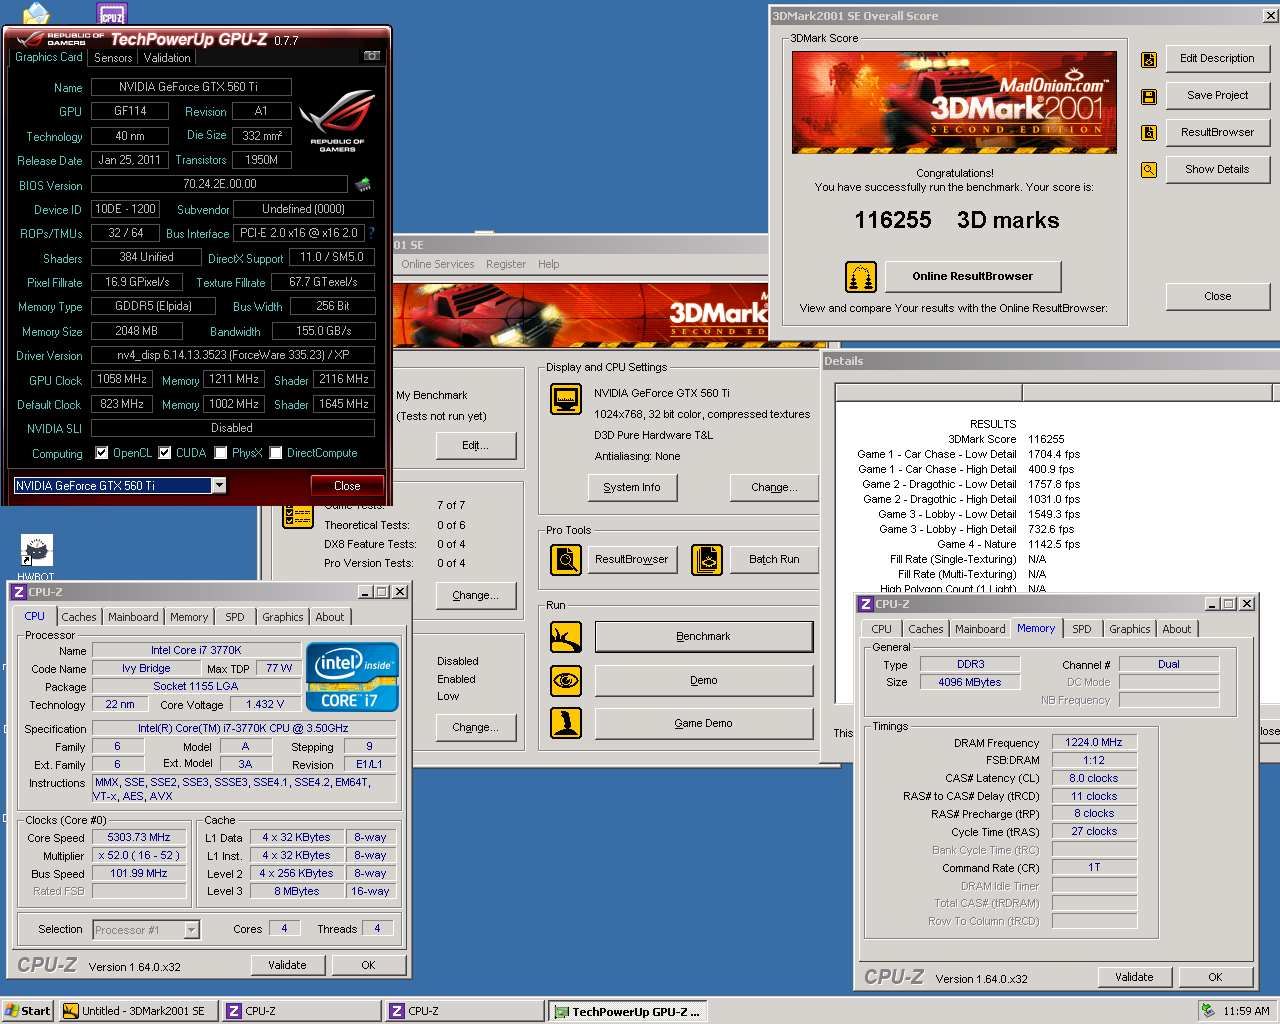Click the Untitled - 3DMark2001 SE taskbar button
This screenshot has width=1280, height=1024.
(138, 1011)
